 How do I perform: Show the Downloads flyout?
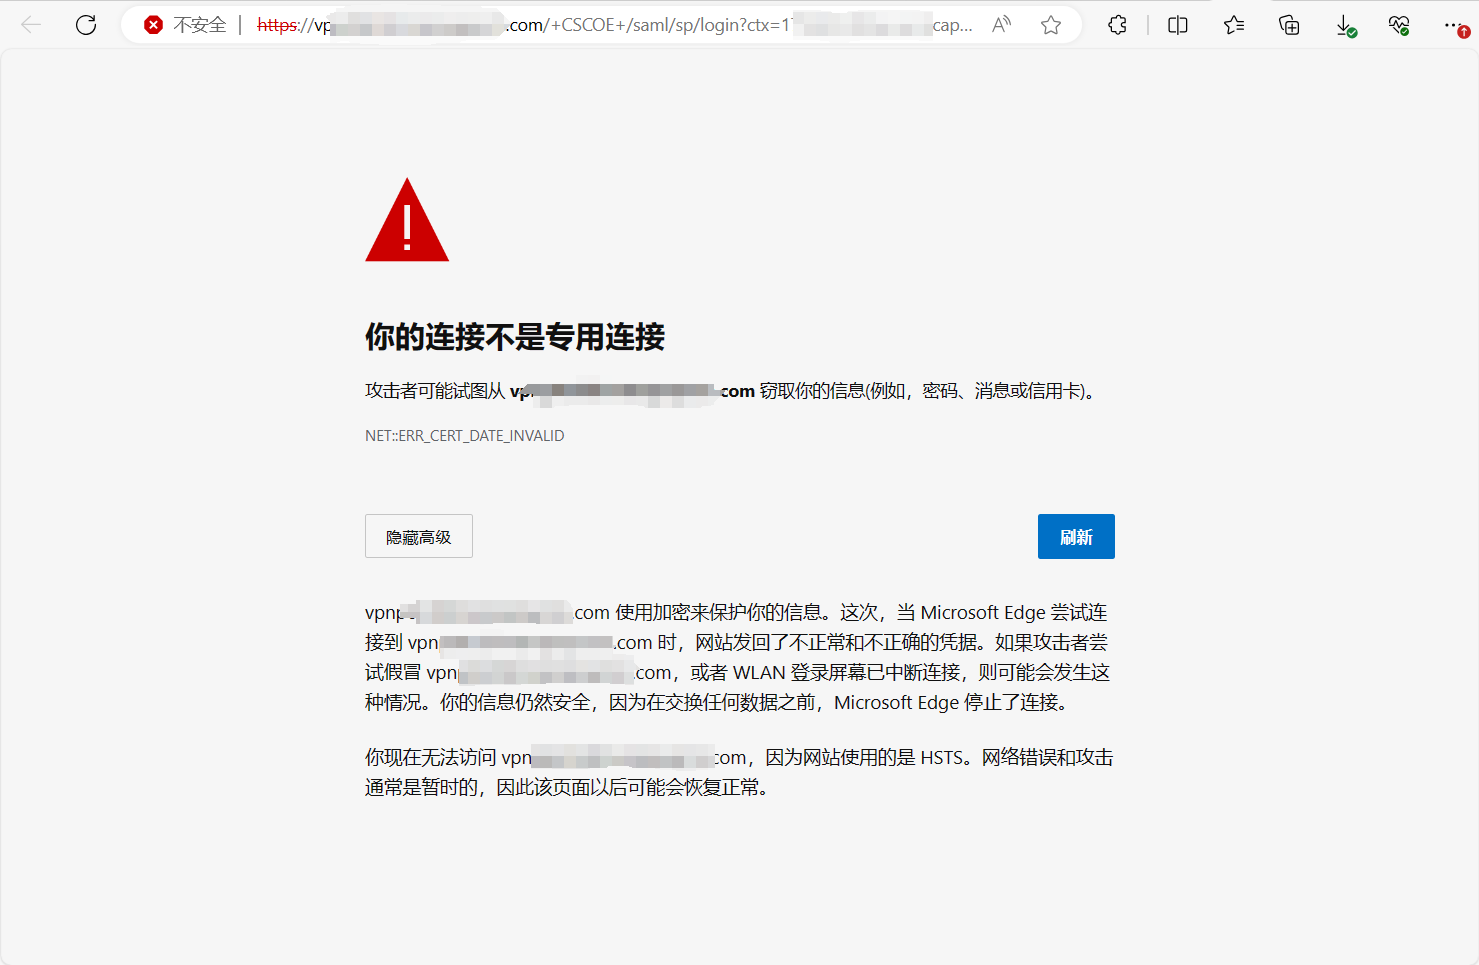coord(1345,25)
